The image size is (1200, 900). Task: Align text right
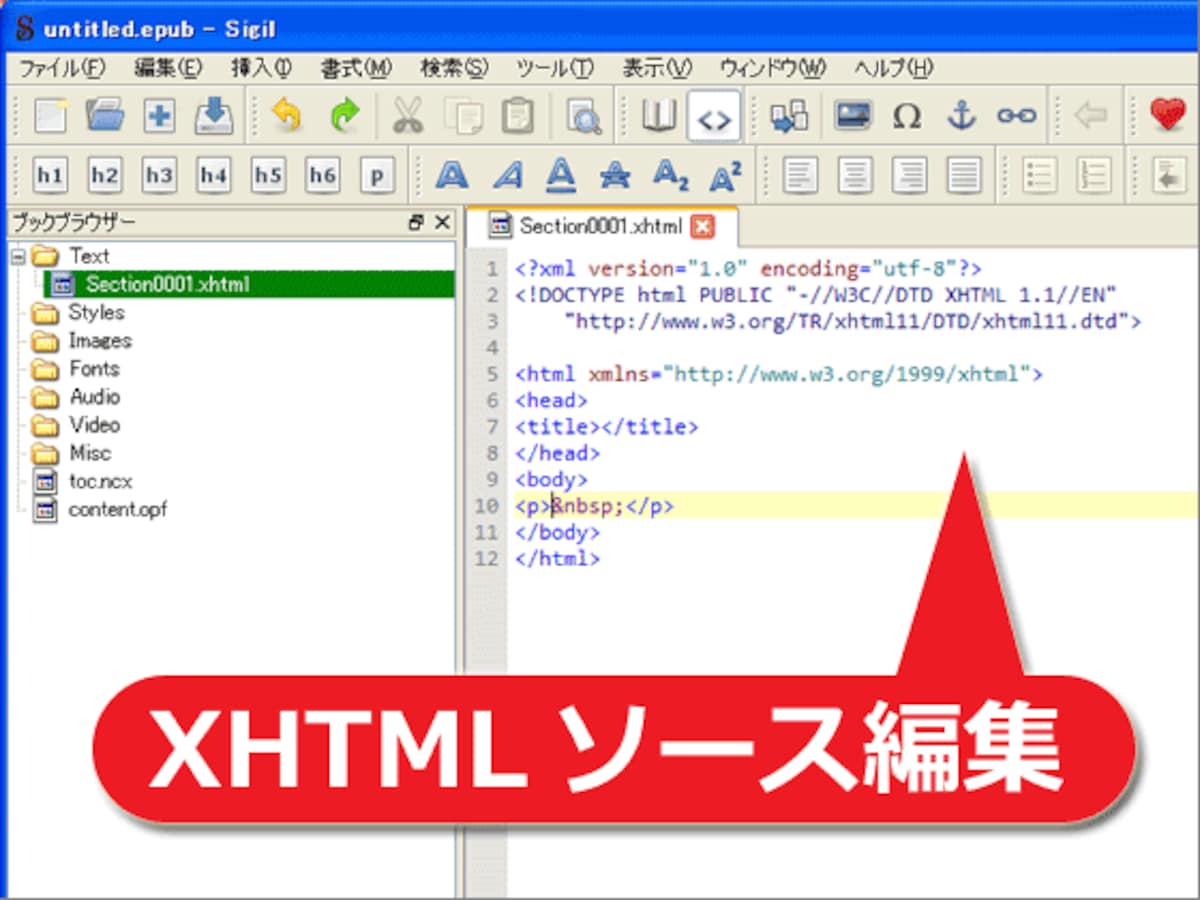pos(909,176)
